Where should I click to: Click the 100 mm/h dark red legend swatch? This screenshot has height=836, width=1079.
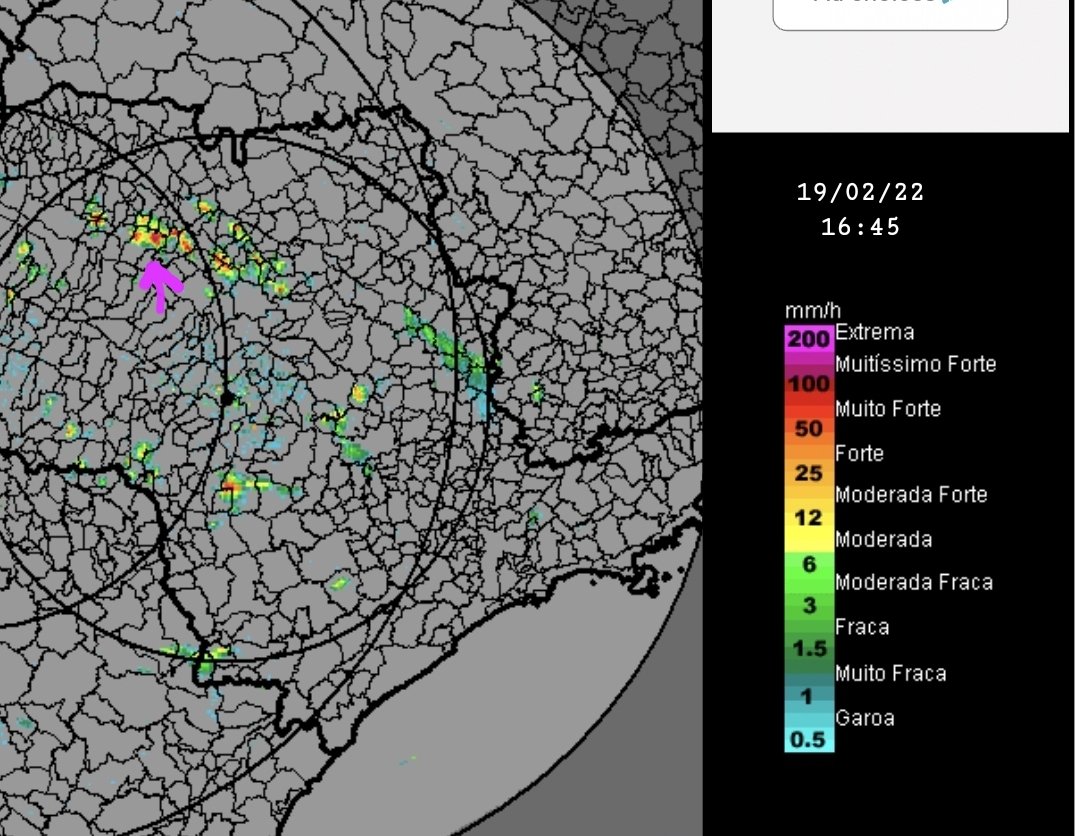click(809, 383)
